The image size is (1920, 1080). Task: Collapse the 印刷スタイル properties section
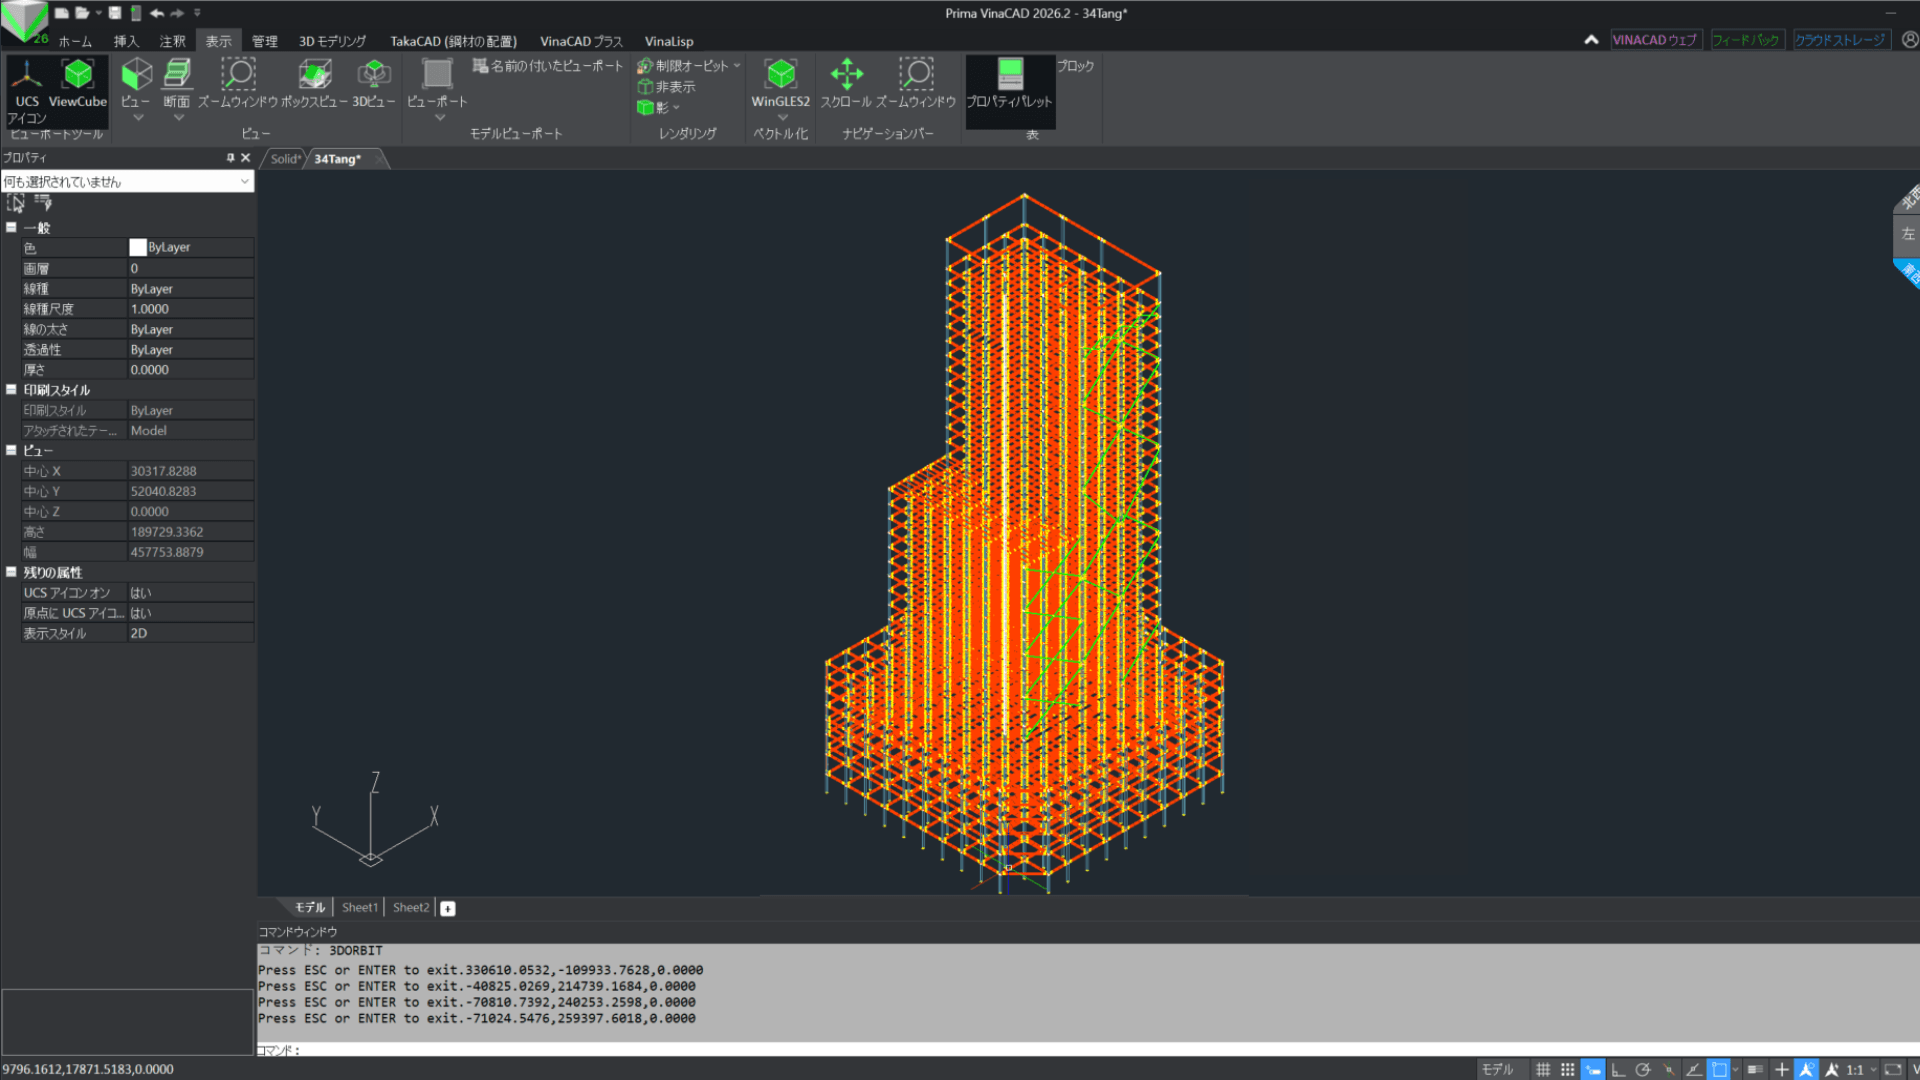(x=12, y=390)
